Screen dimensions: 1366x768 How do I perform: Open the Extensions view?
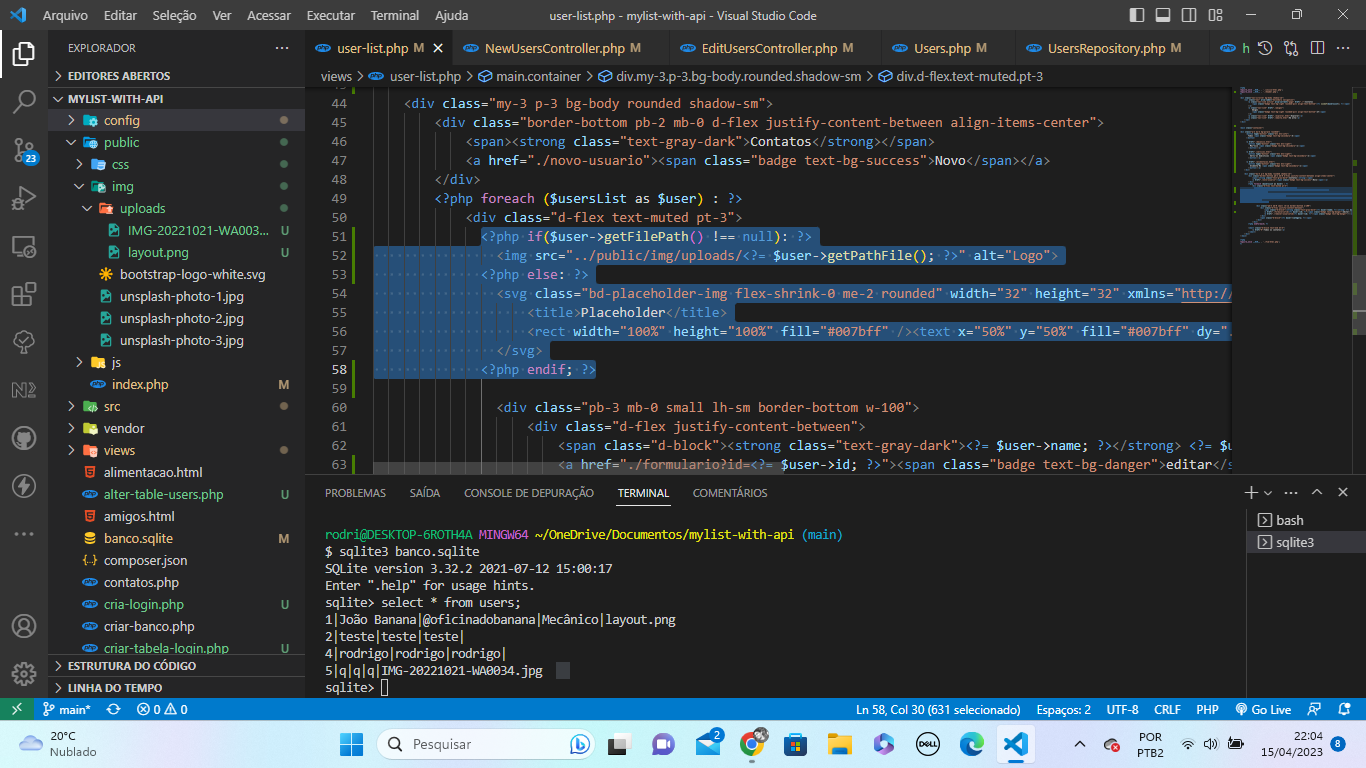coord(24,294)
